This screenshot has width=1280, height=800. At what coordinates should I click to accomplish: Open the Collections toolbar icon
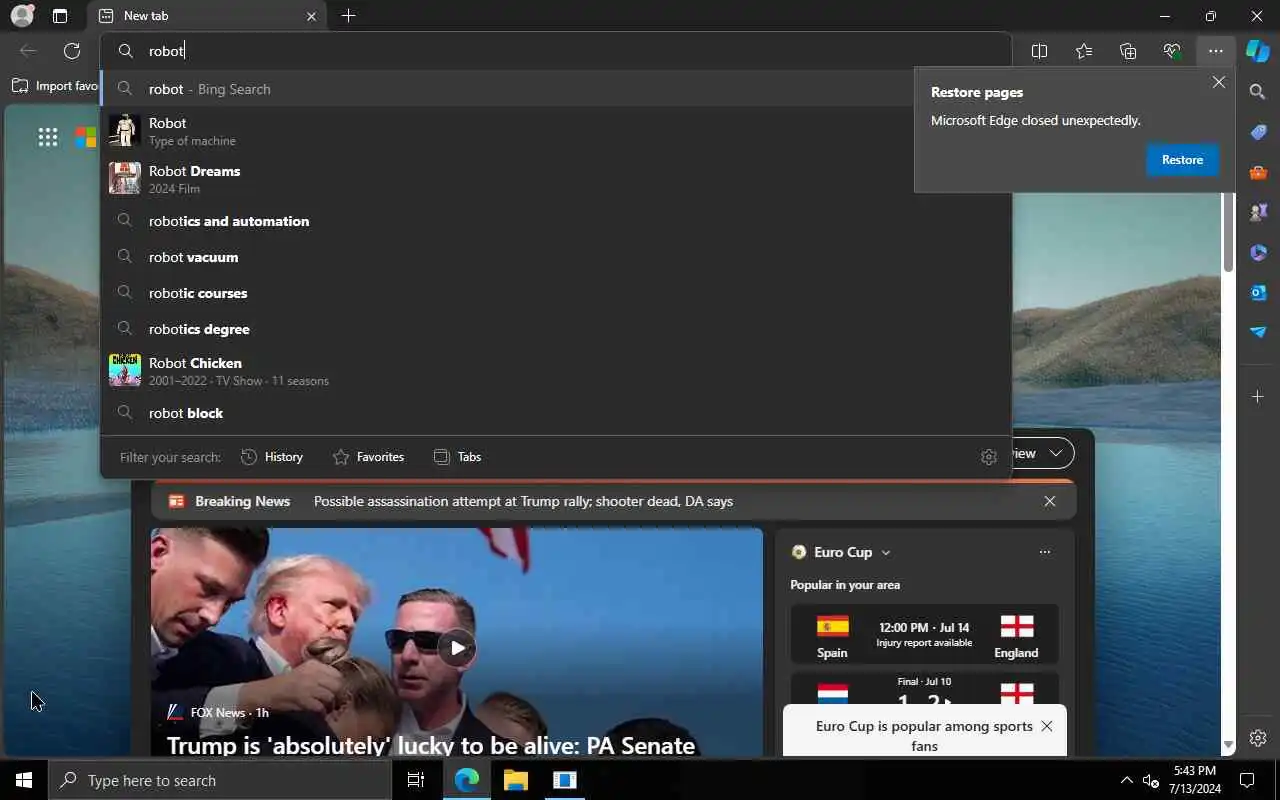click(1128, 51)
